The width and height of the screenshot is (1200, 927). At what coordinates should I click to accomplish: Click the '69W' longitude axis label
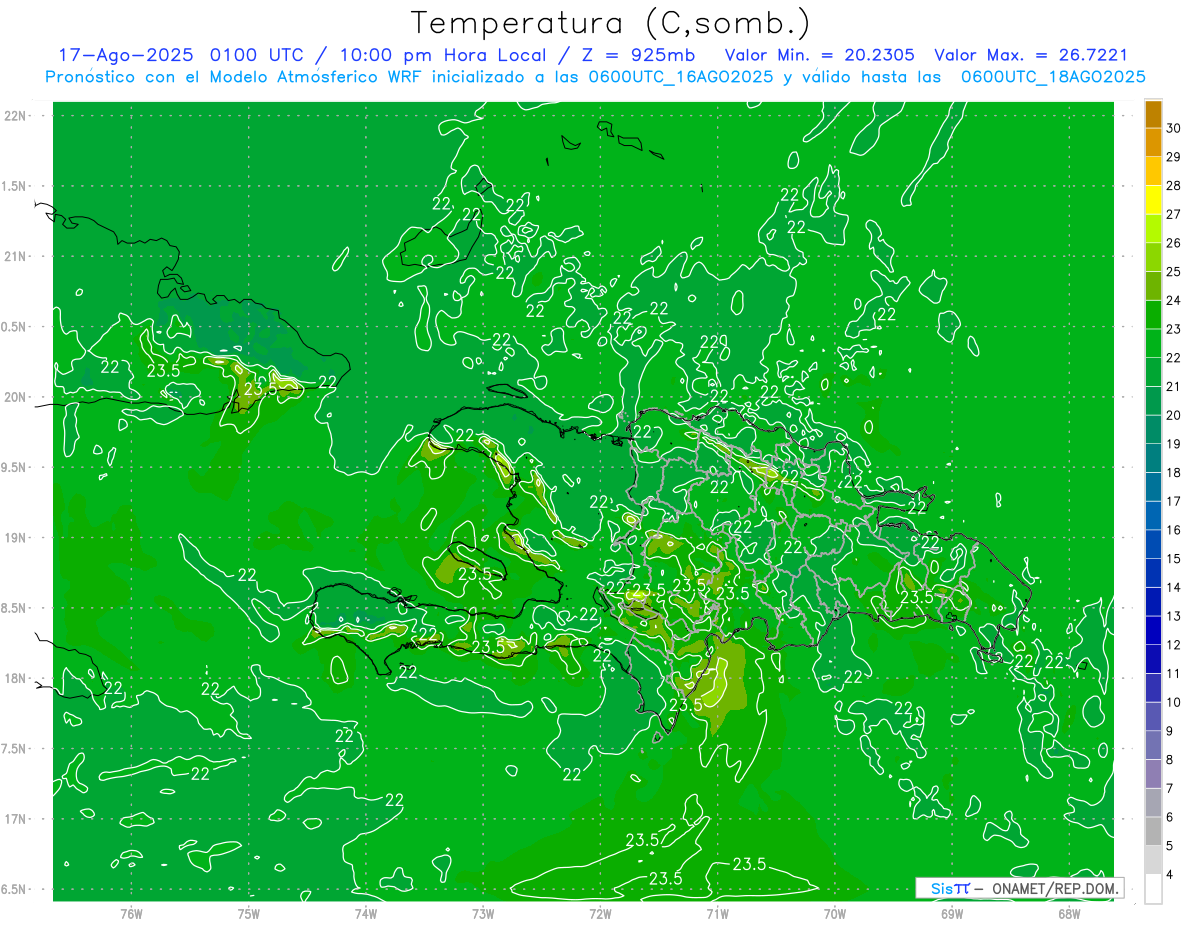[951, 914]
